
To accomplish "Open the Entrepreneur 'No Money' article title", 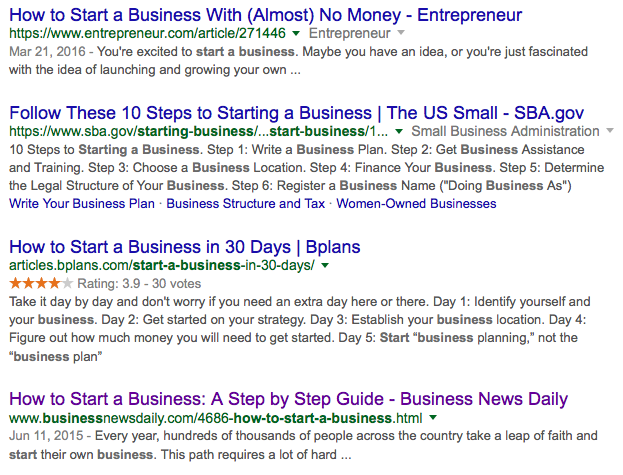I will [264, 14].
